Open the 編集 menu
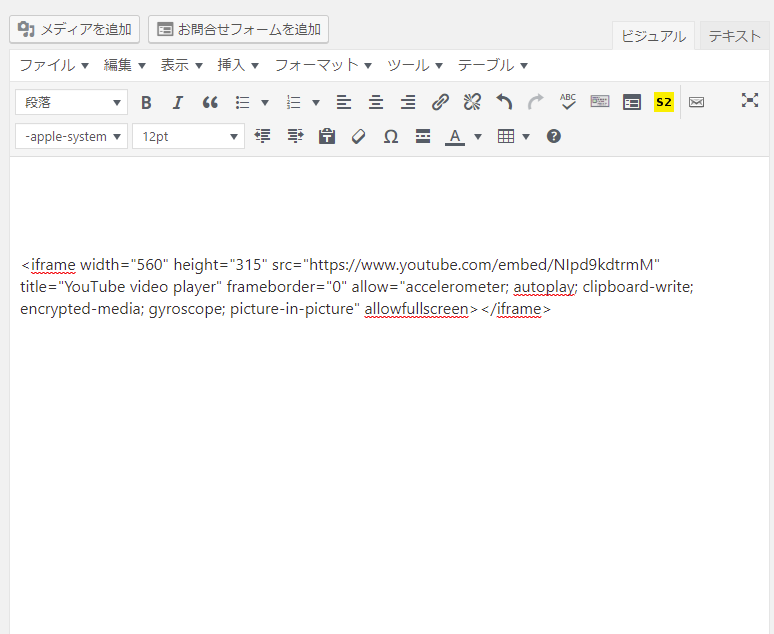This screenshot has height=634, width=774. pos(124,65)
